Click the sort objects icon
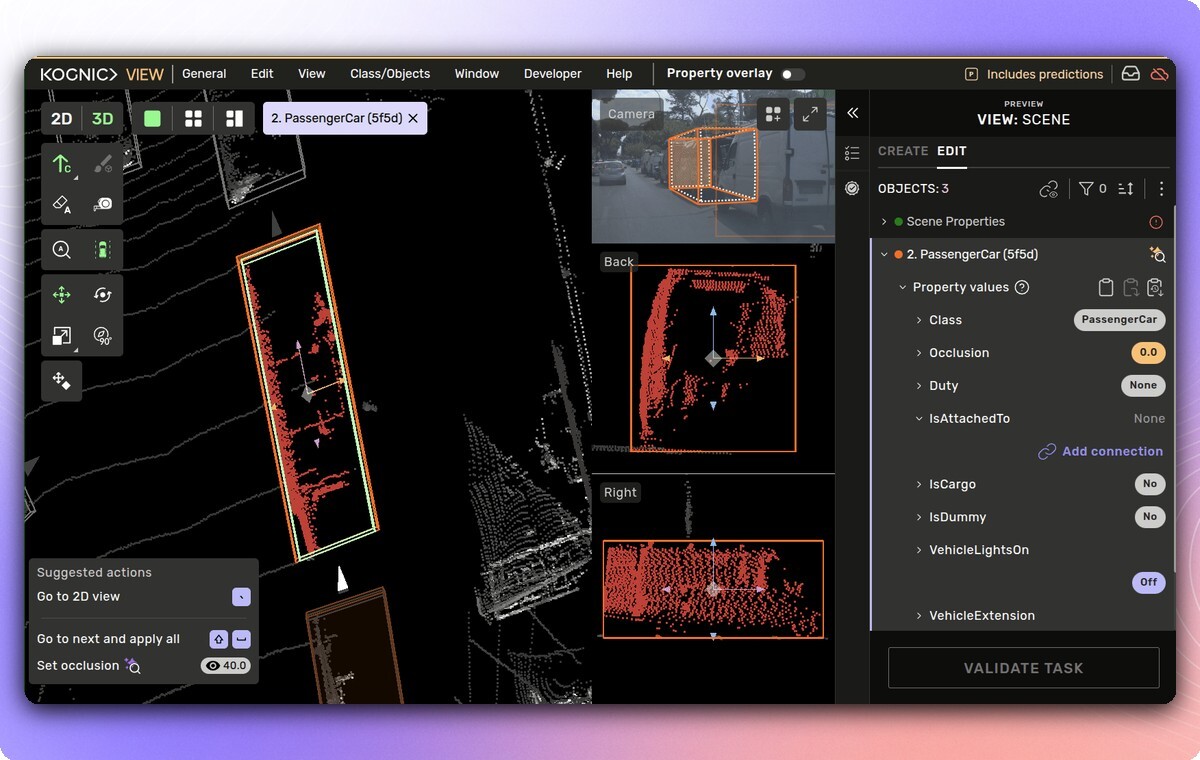The image size is (1200, 760). (1124, 188)
